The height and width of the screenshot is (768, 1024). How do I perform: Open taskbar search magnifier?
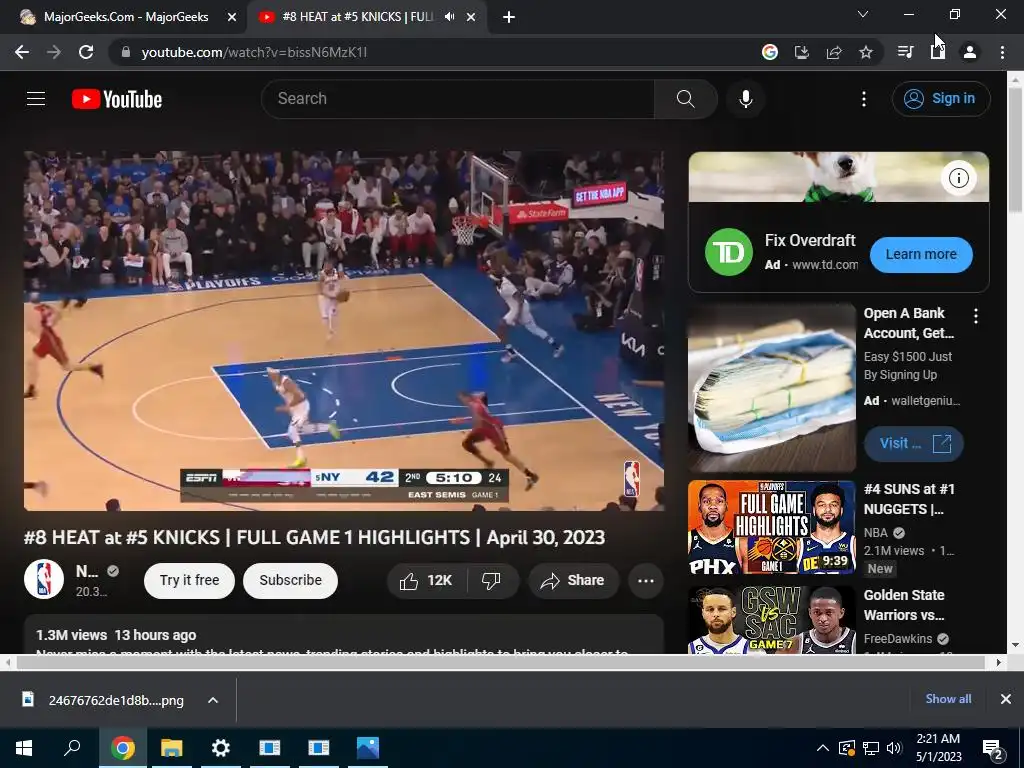(x=72, y=748)
